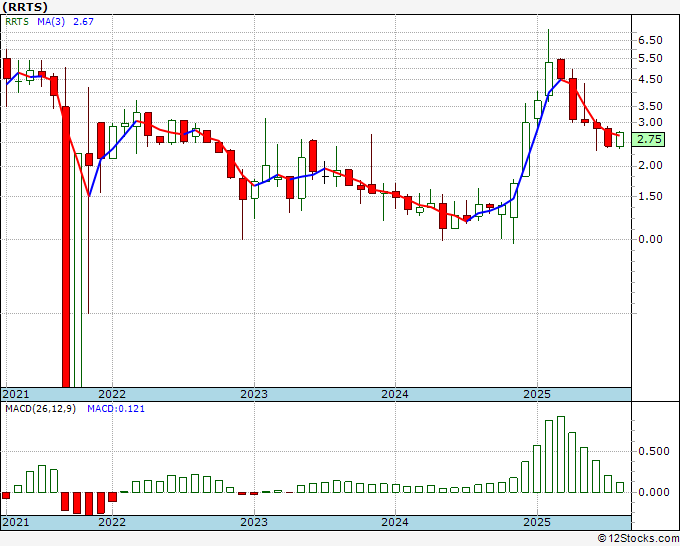
Task: Click the MACD(26,12,9) indicator label
Action: 40,409
